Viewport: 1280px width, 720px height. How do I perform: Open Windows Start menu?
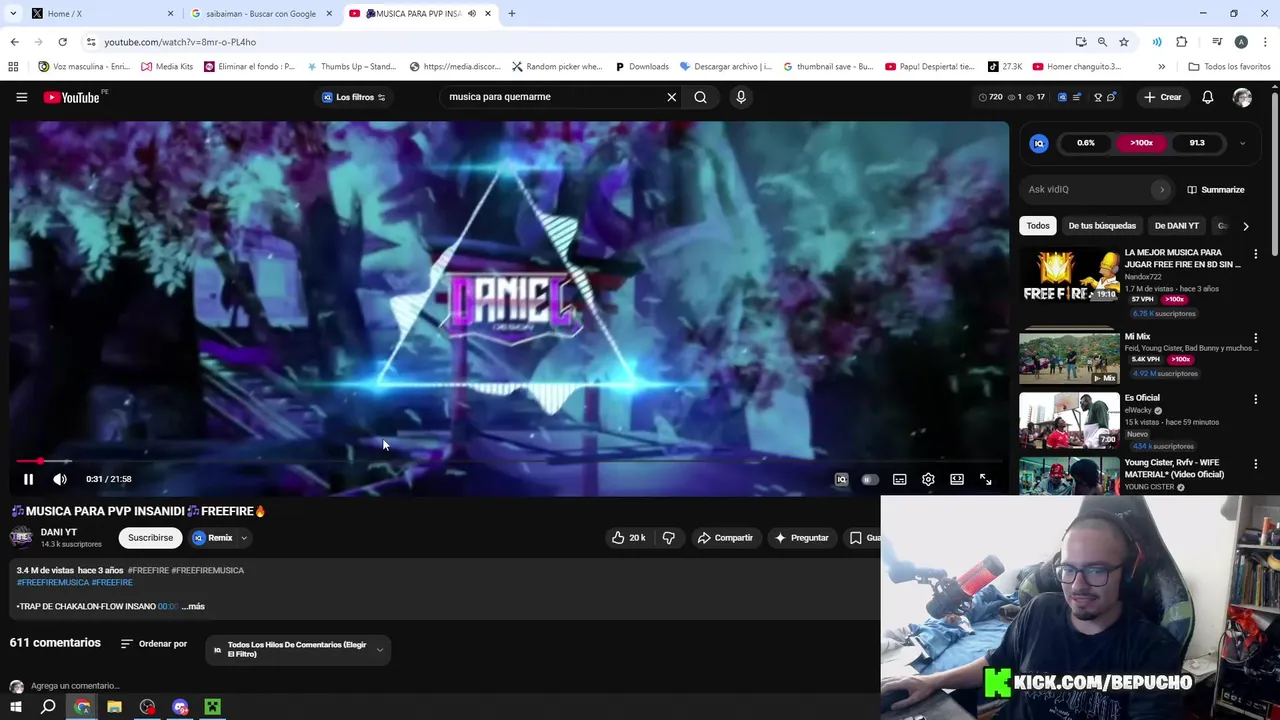(x=15, y=707)
